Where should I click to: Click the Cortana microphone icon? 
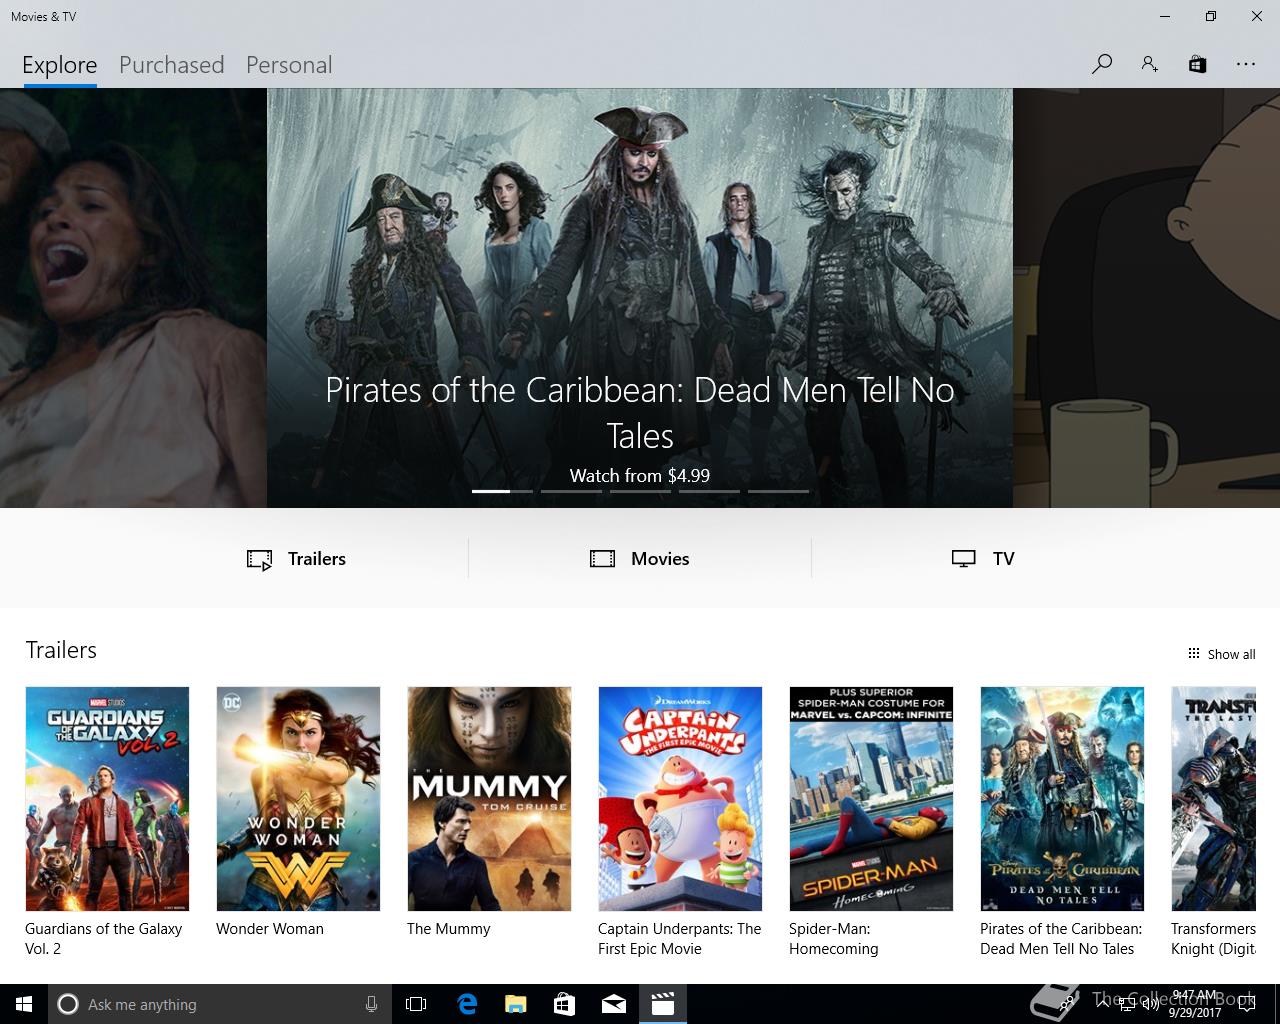(371, 1004)
